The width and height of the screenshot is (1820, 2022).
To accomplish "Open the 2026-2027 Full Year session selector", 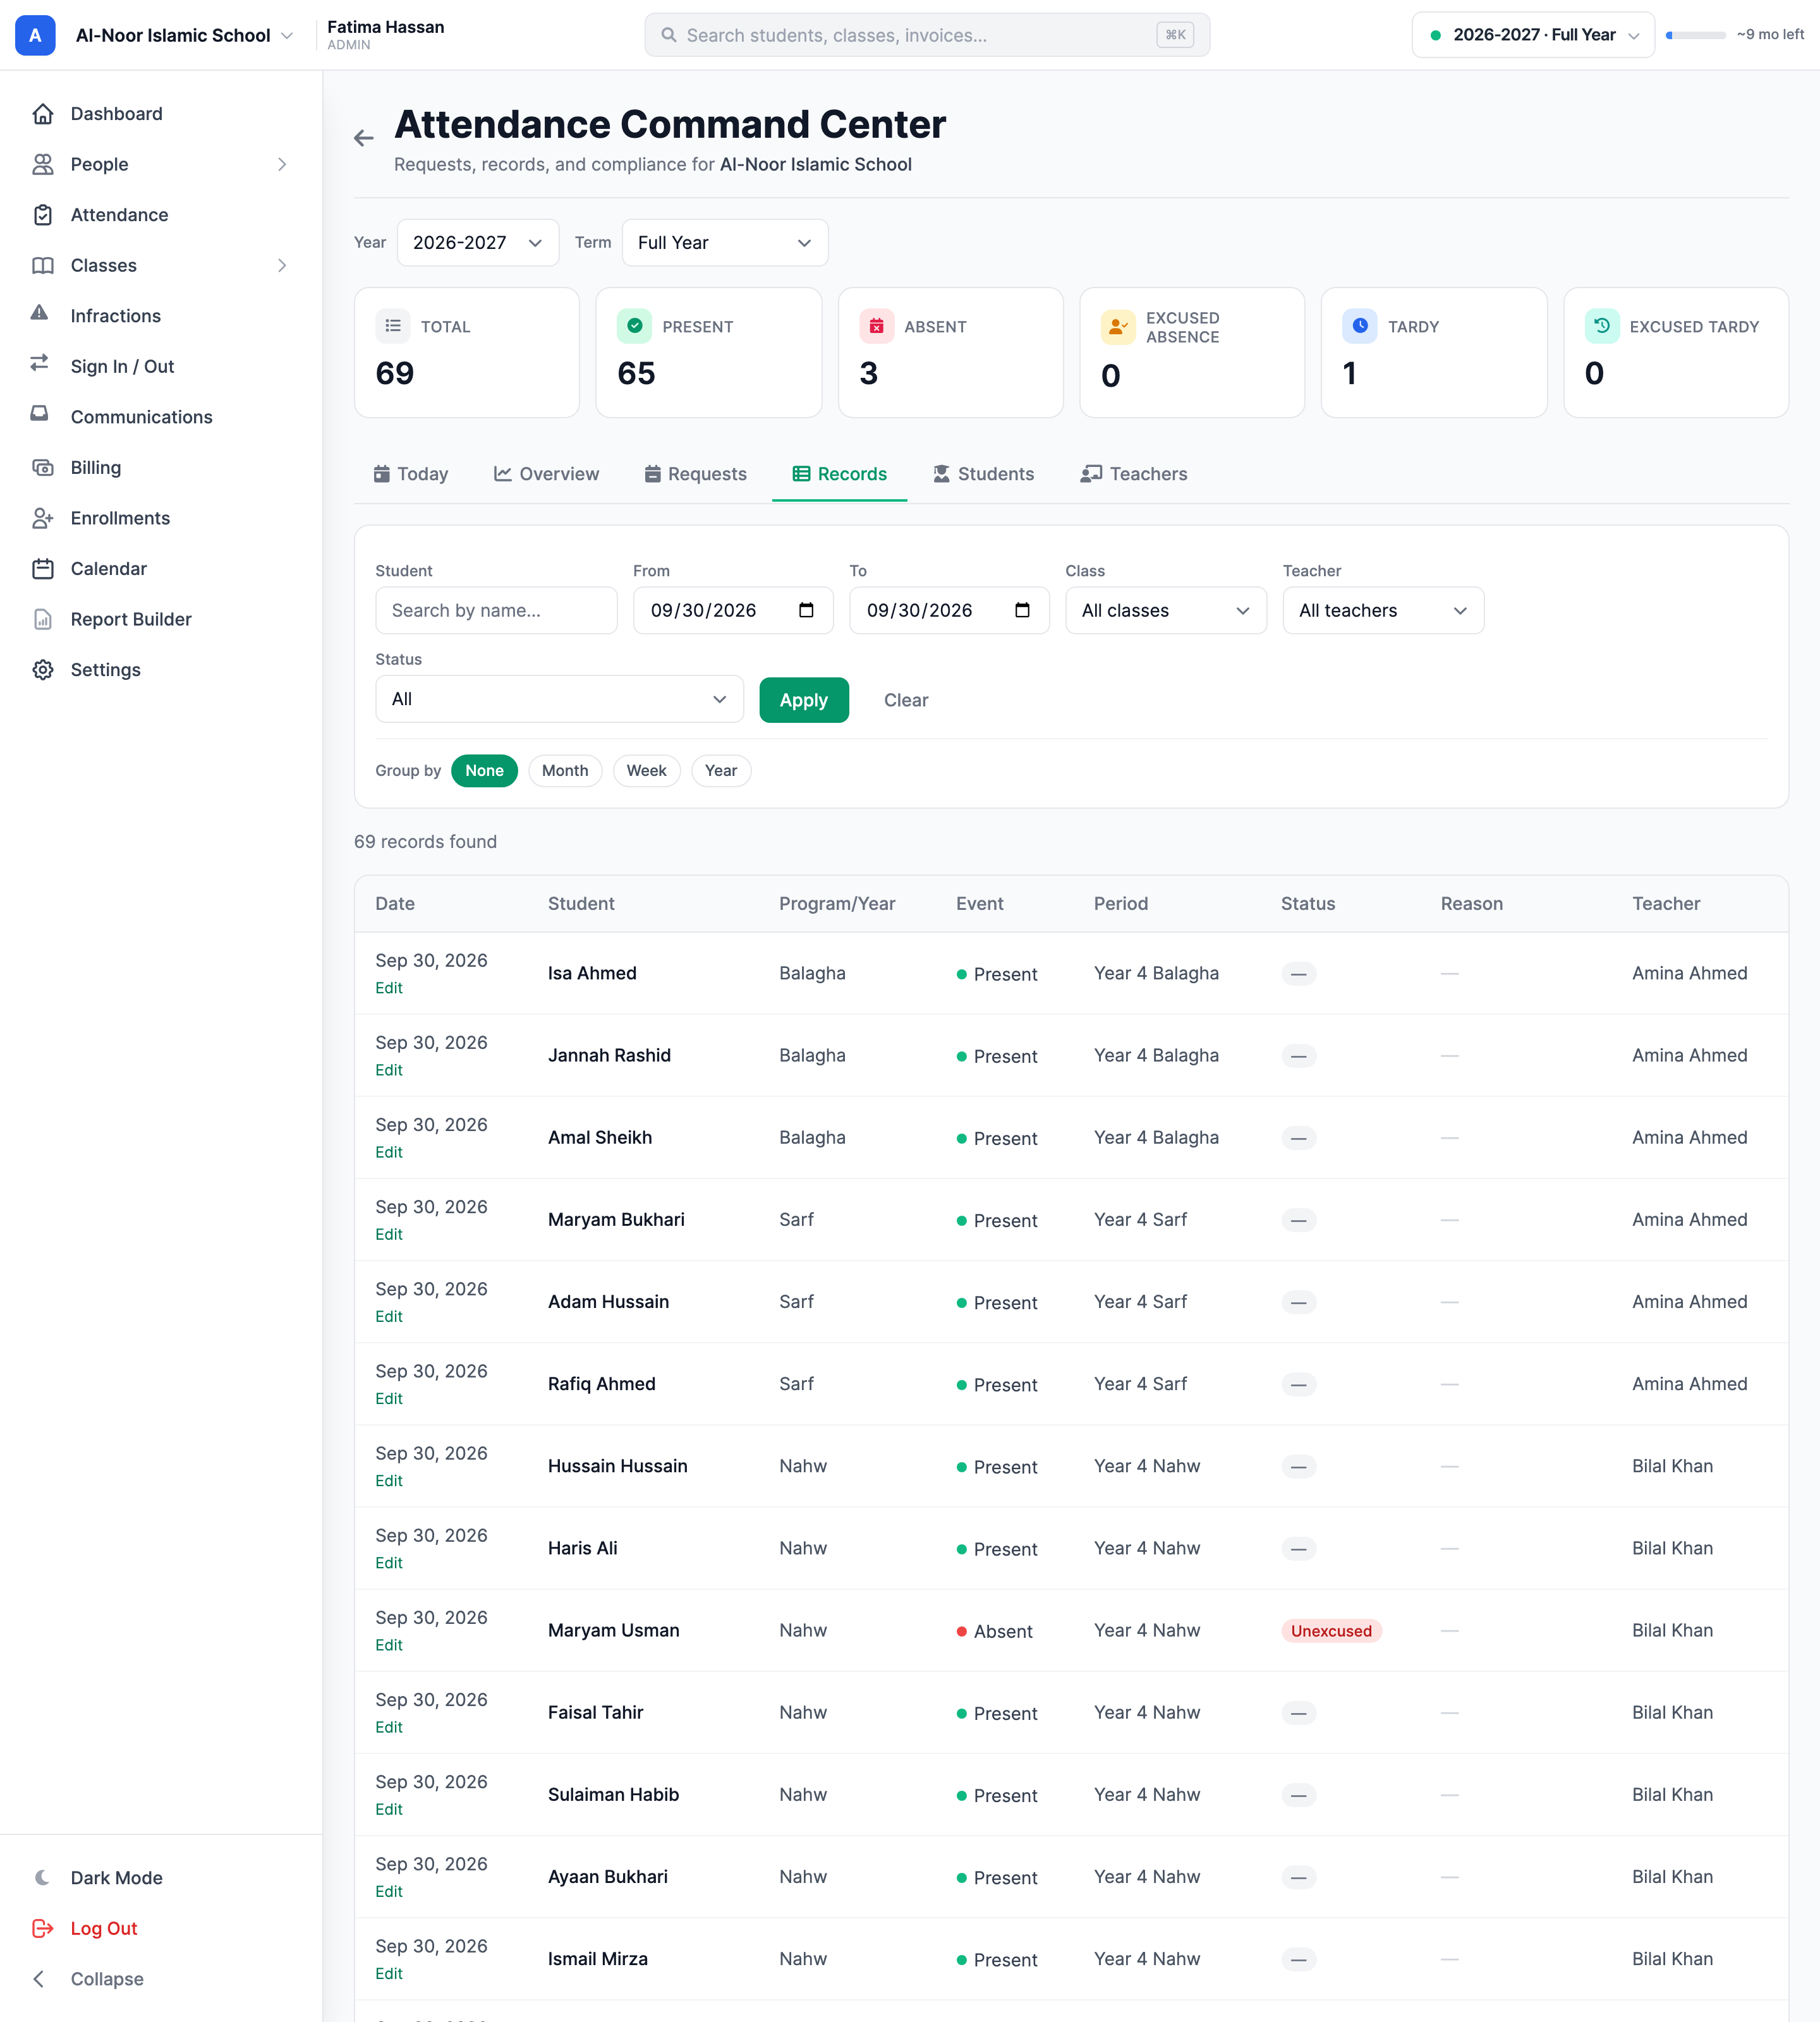I will 1533,35.
